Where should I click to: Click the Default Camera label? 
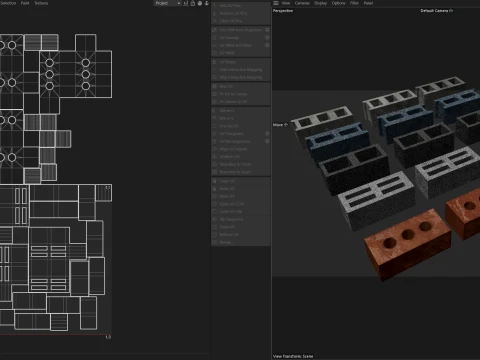[437, 11]
